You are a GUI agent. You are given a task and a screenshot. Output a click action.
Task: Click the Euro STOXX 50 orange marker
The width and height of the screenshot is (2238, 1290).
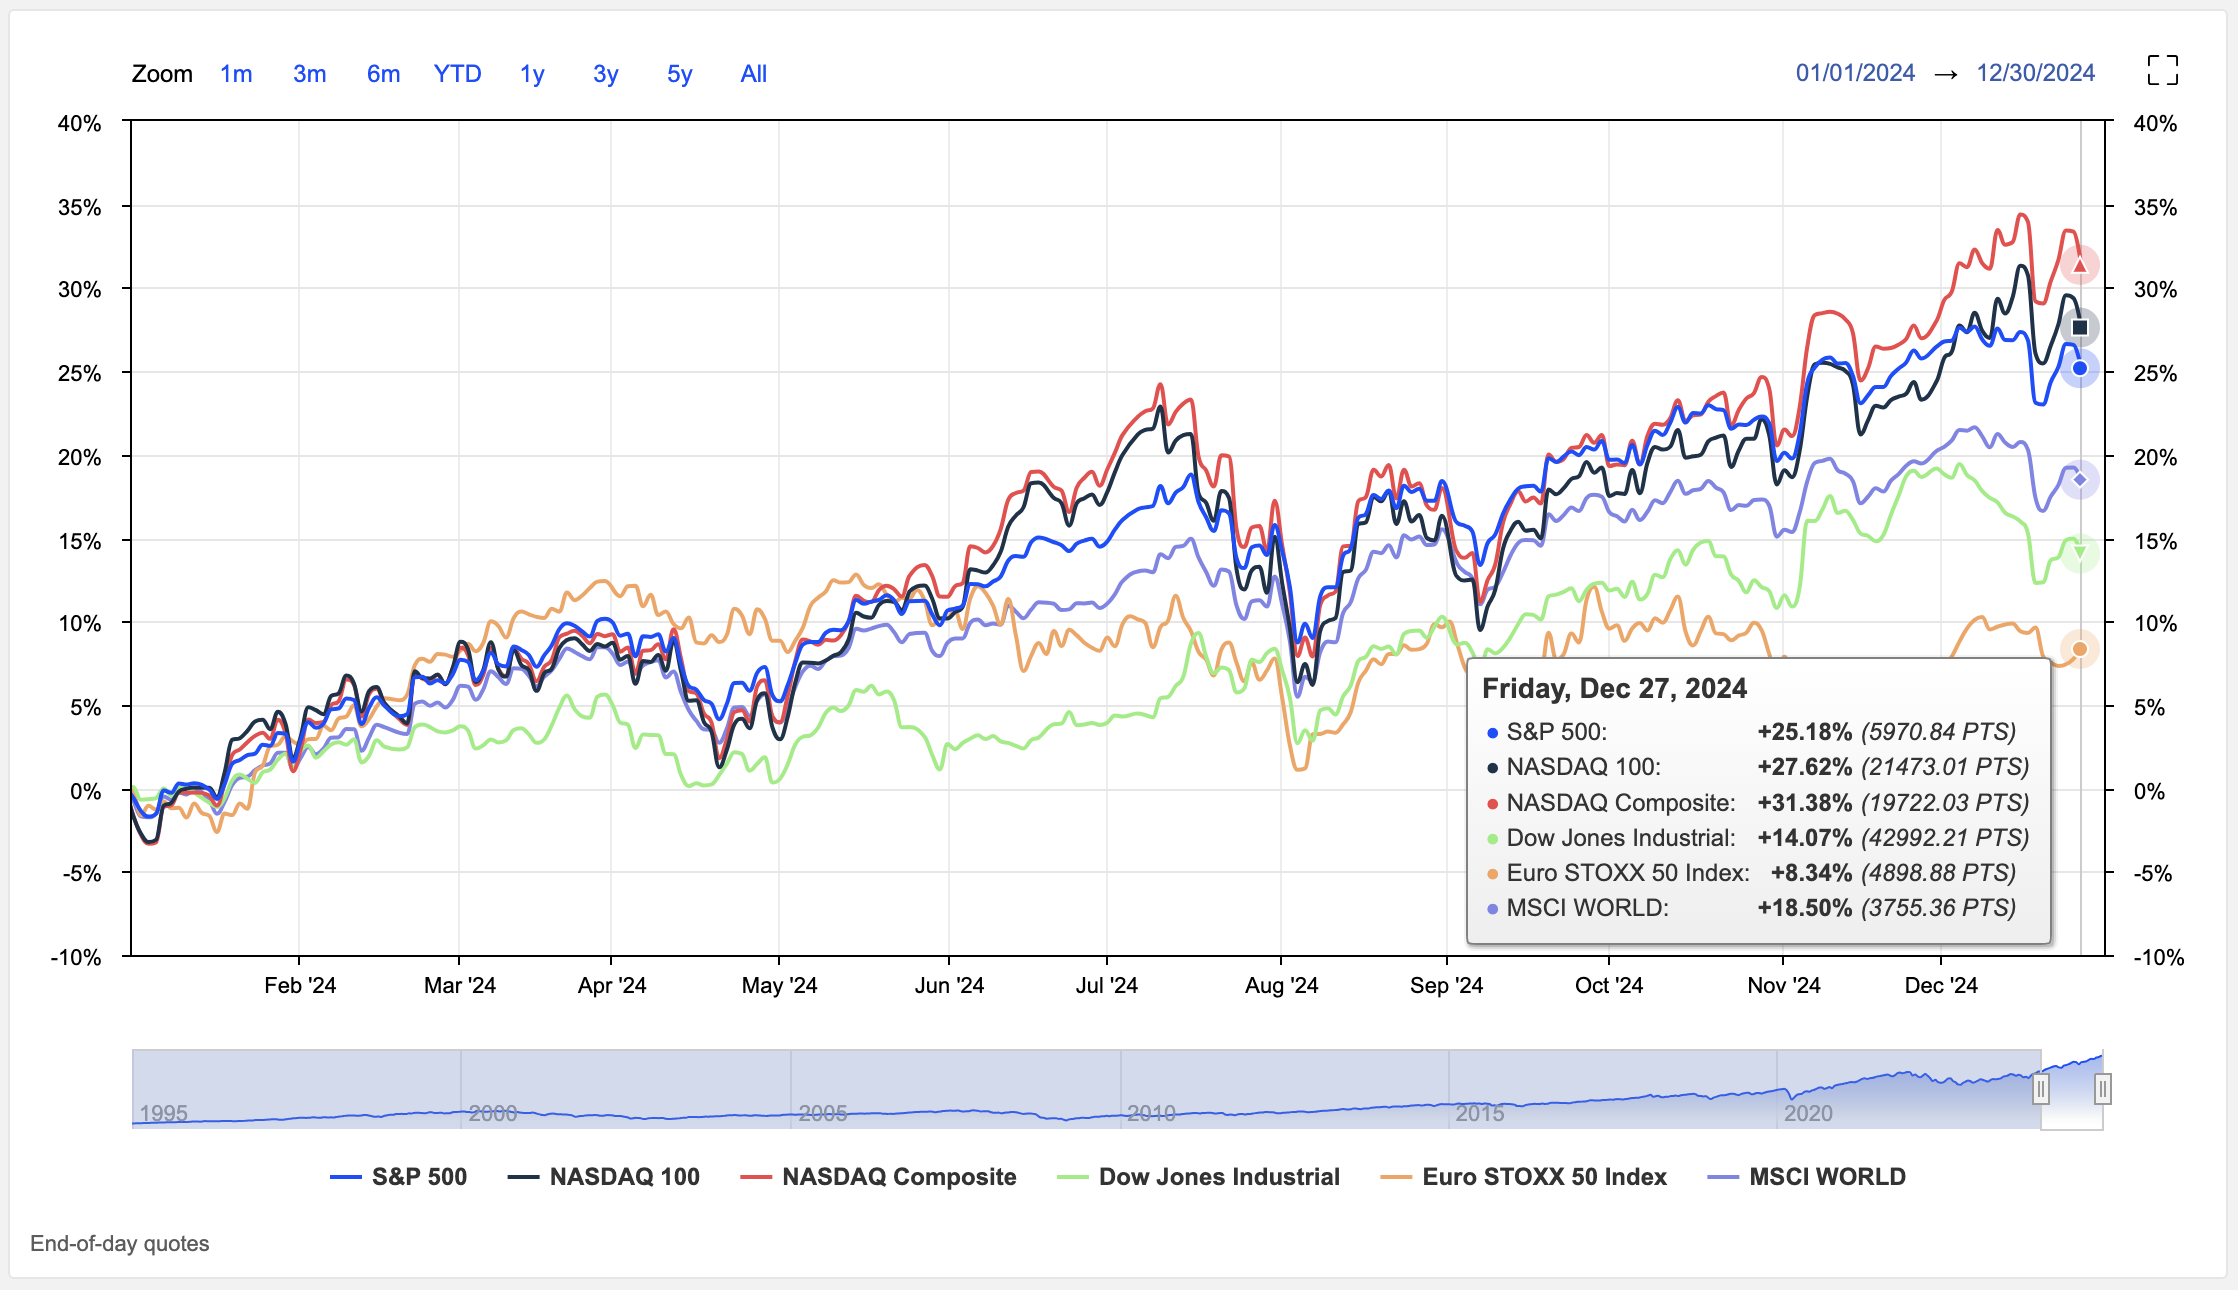coord(2080,649)
